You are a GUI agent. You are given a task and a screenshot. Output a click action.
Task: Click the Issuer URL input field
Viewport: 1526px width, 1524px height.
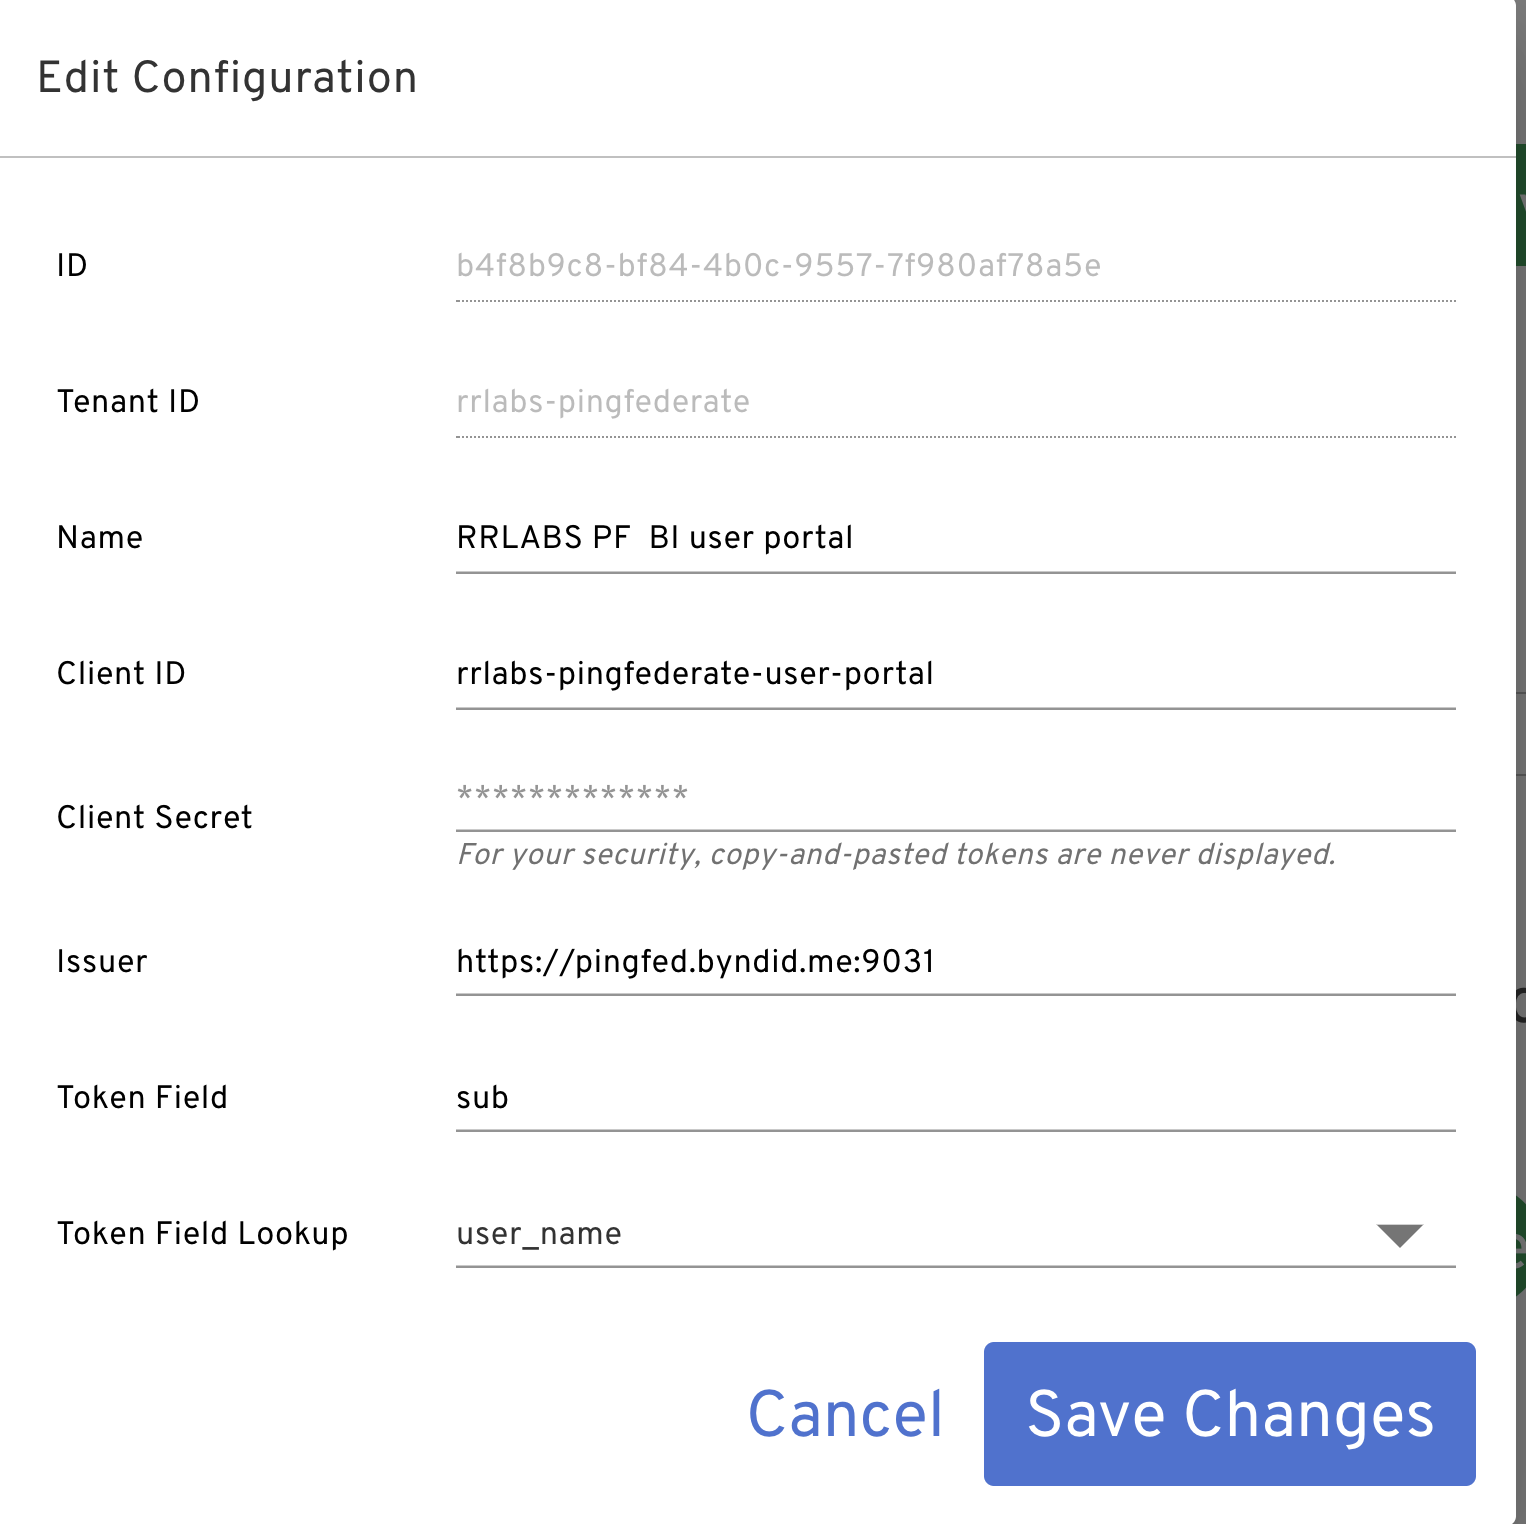[x=954, y=962]
